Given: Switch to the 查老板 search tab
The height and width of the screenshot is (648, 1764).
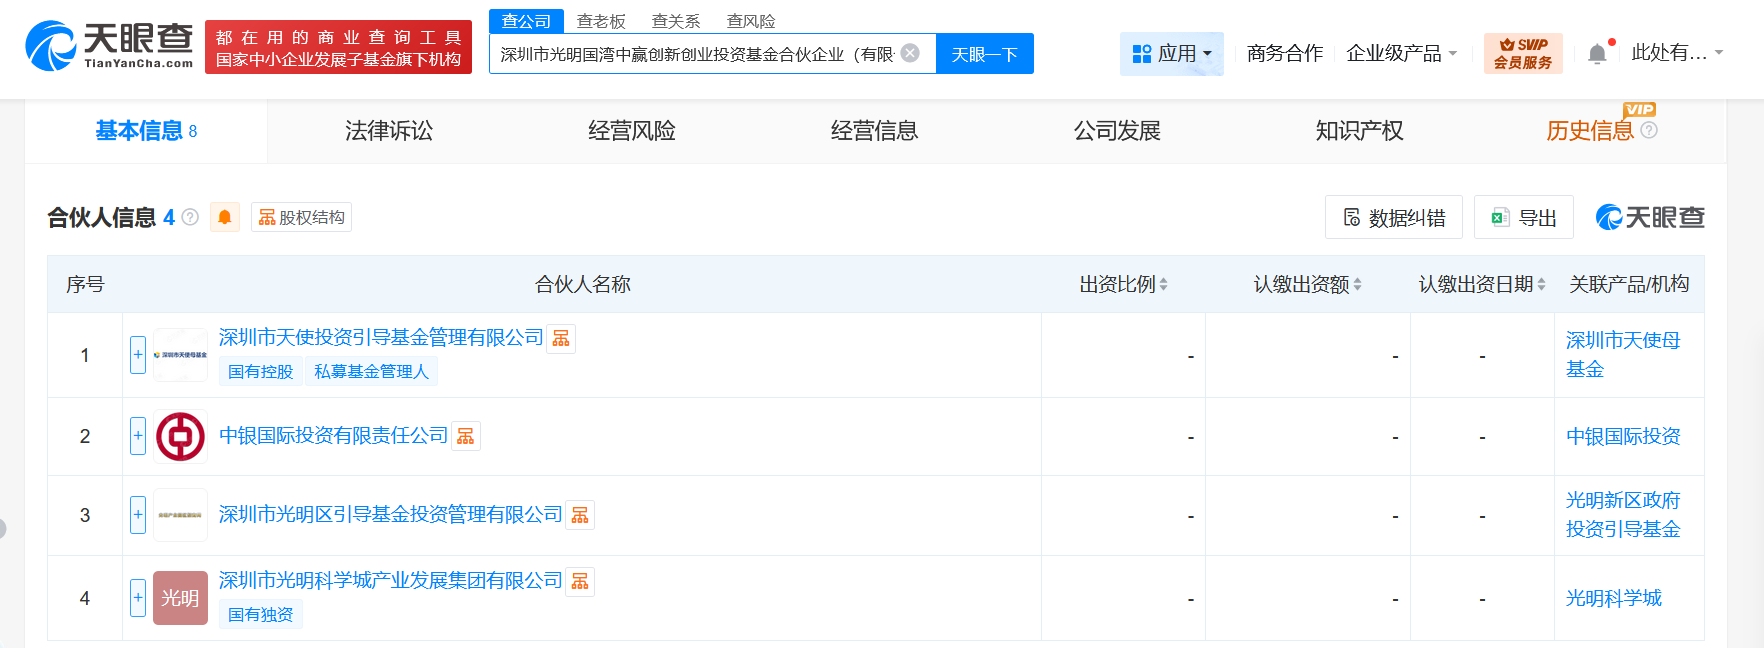Looking at the screenshot, I should [601, 21].
